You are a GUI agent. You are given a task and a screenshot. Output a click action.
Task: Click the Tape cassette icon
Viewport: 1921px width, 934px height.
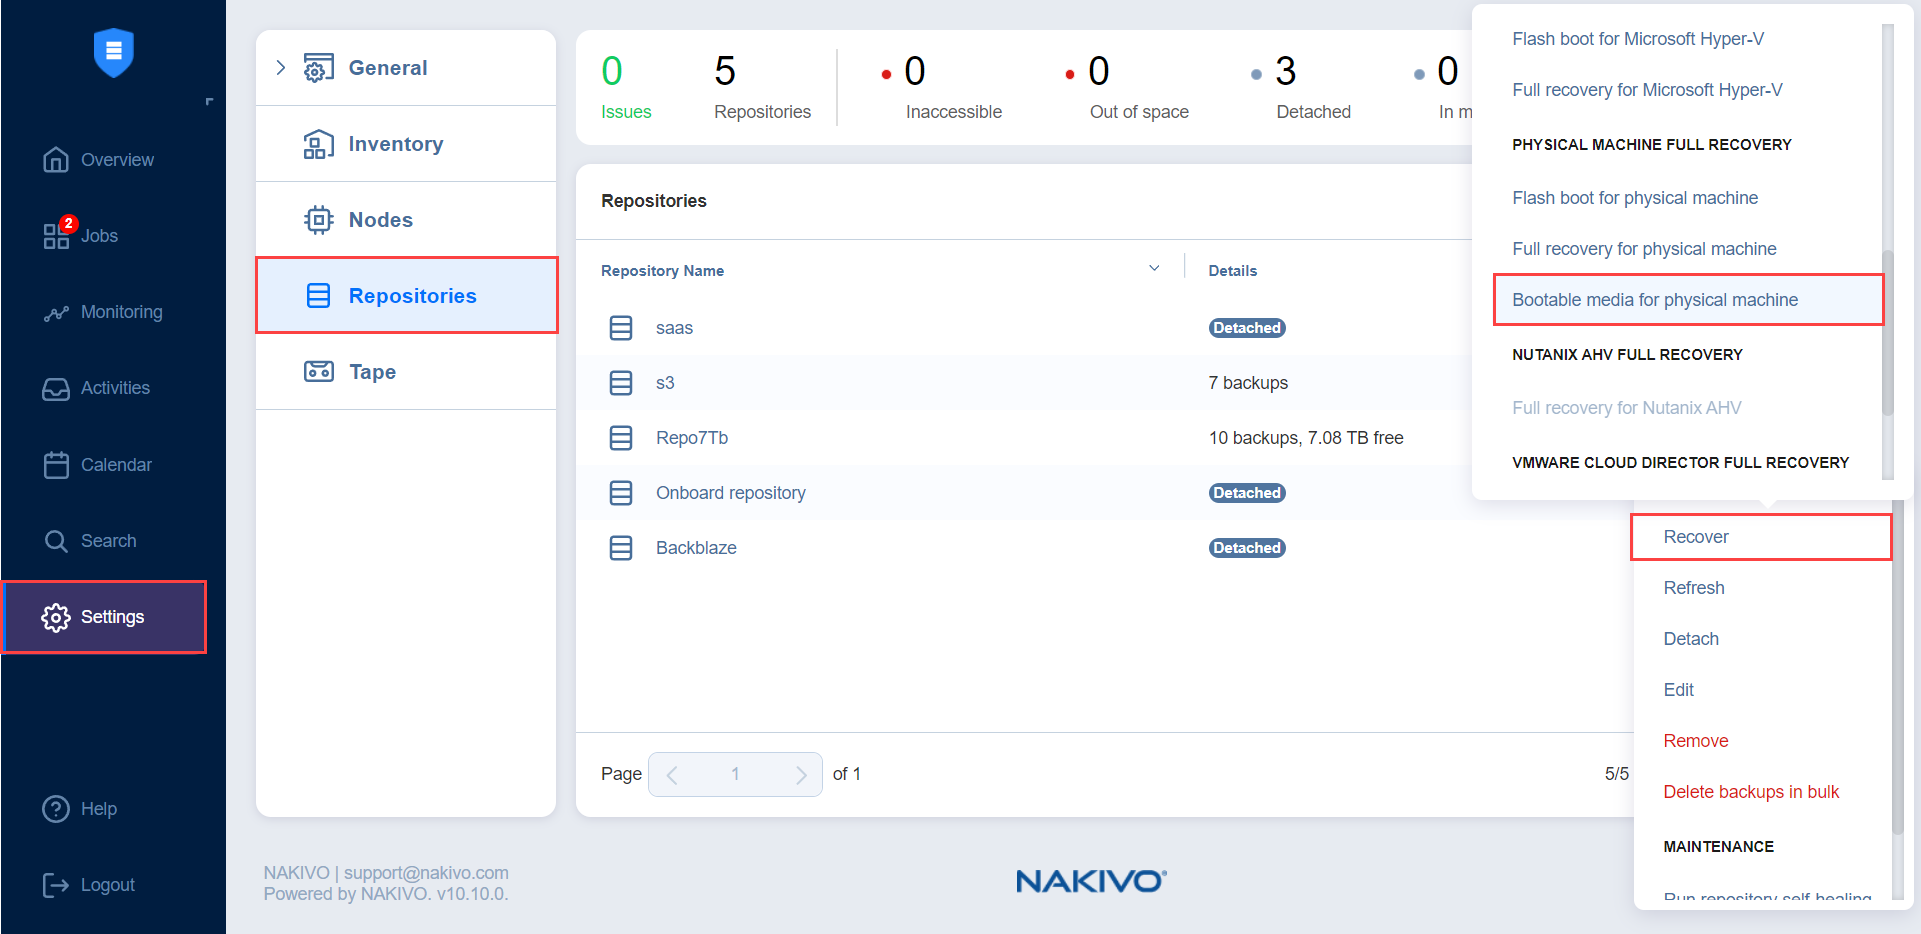[x=319, y=372]
